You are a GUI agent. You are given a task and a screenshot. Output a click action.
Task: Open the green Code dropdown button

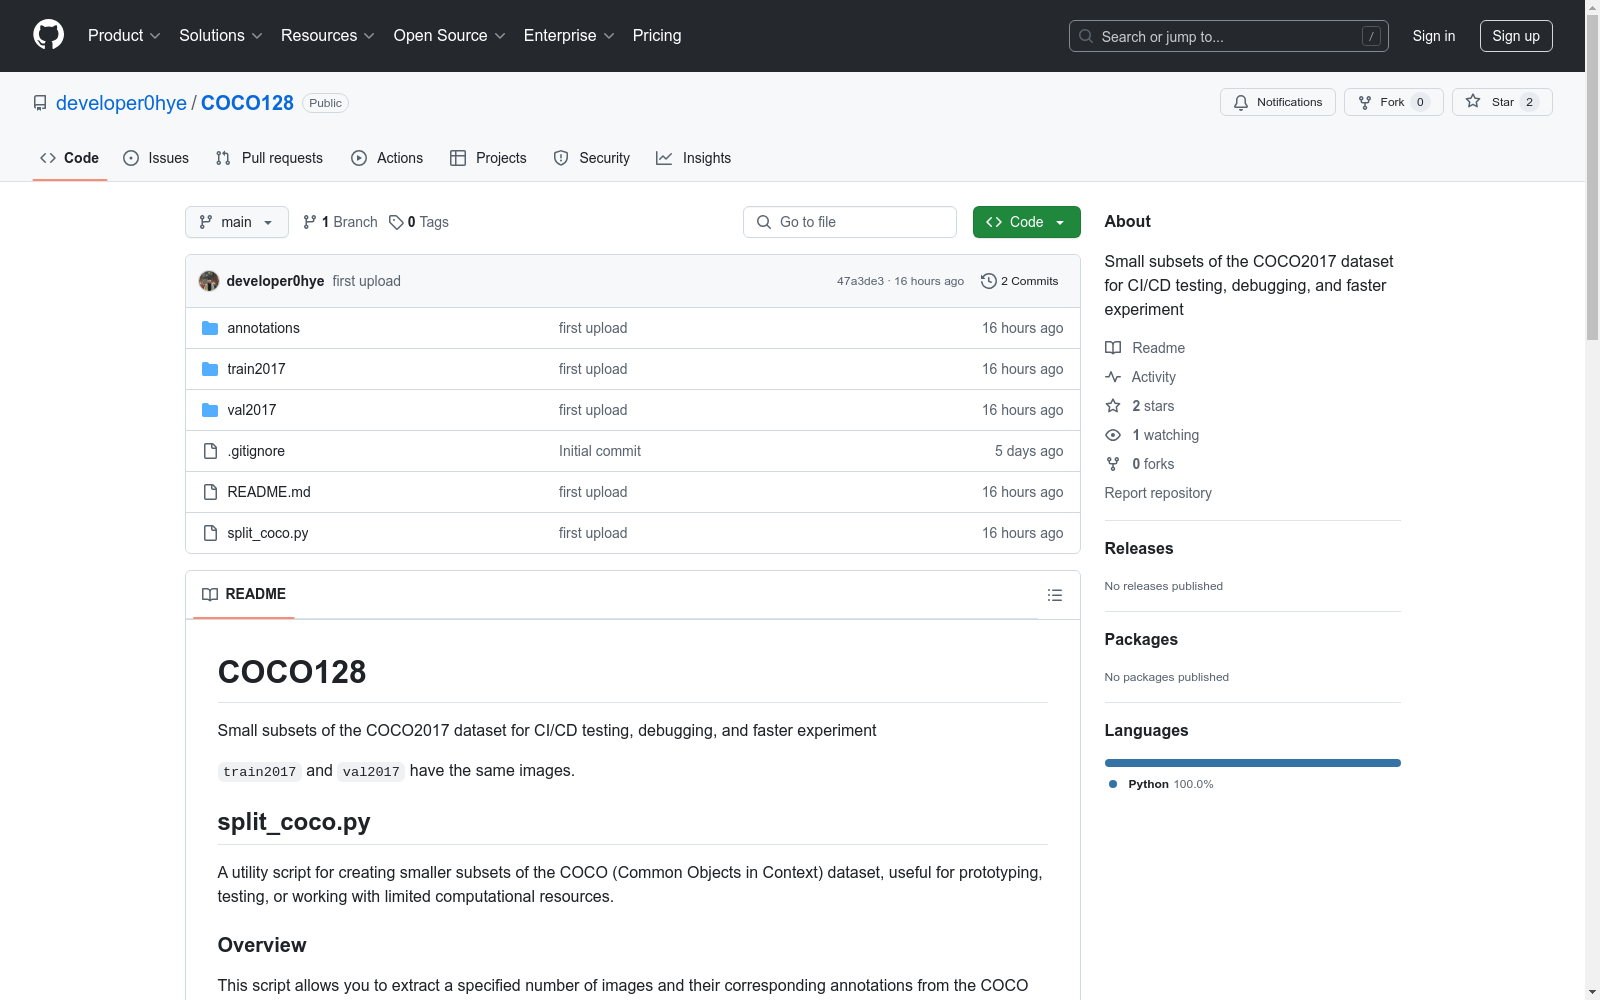[x=1026, y=222]
